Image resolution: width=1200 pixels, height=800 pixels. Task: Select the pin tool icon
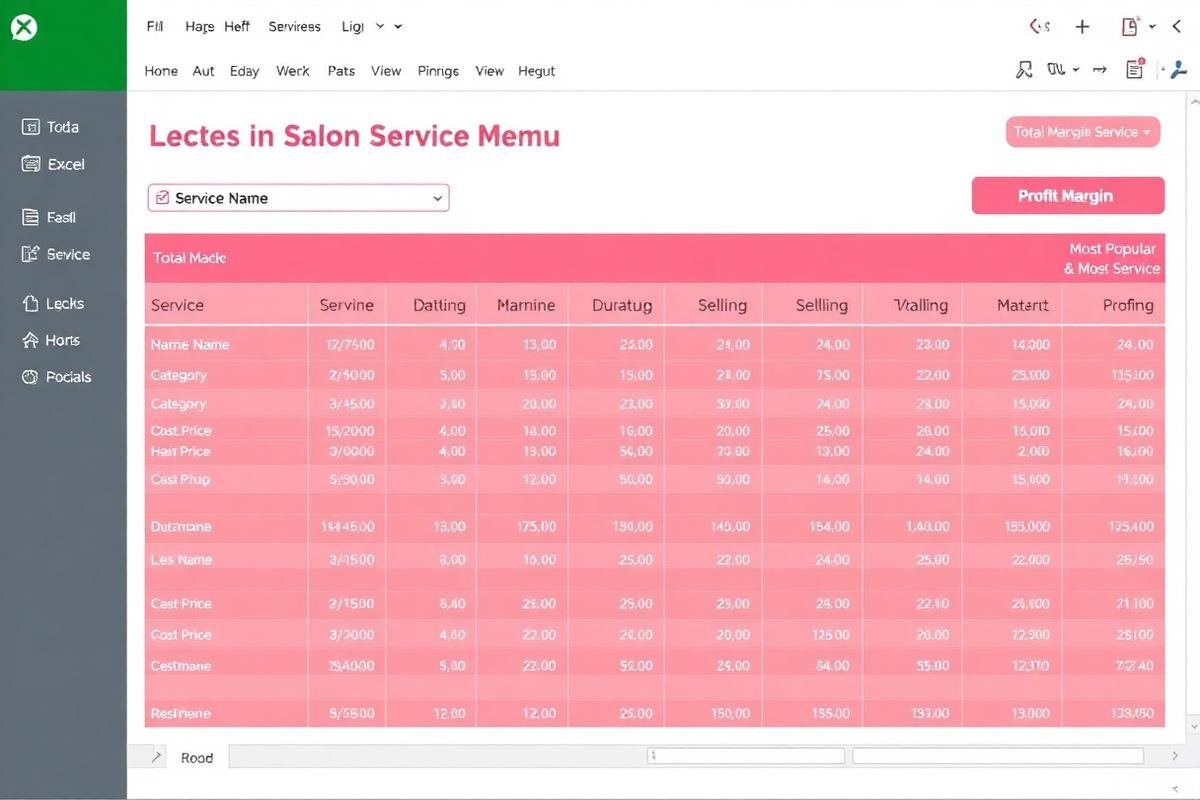(1023, 70)
